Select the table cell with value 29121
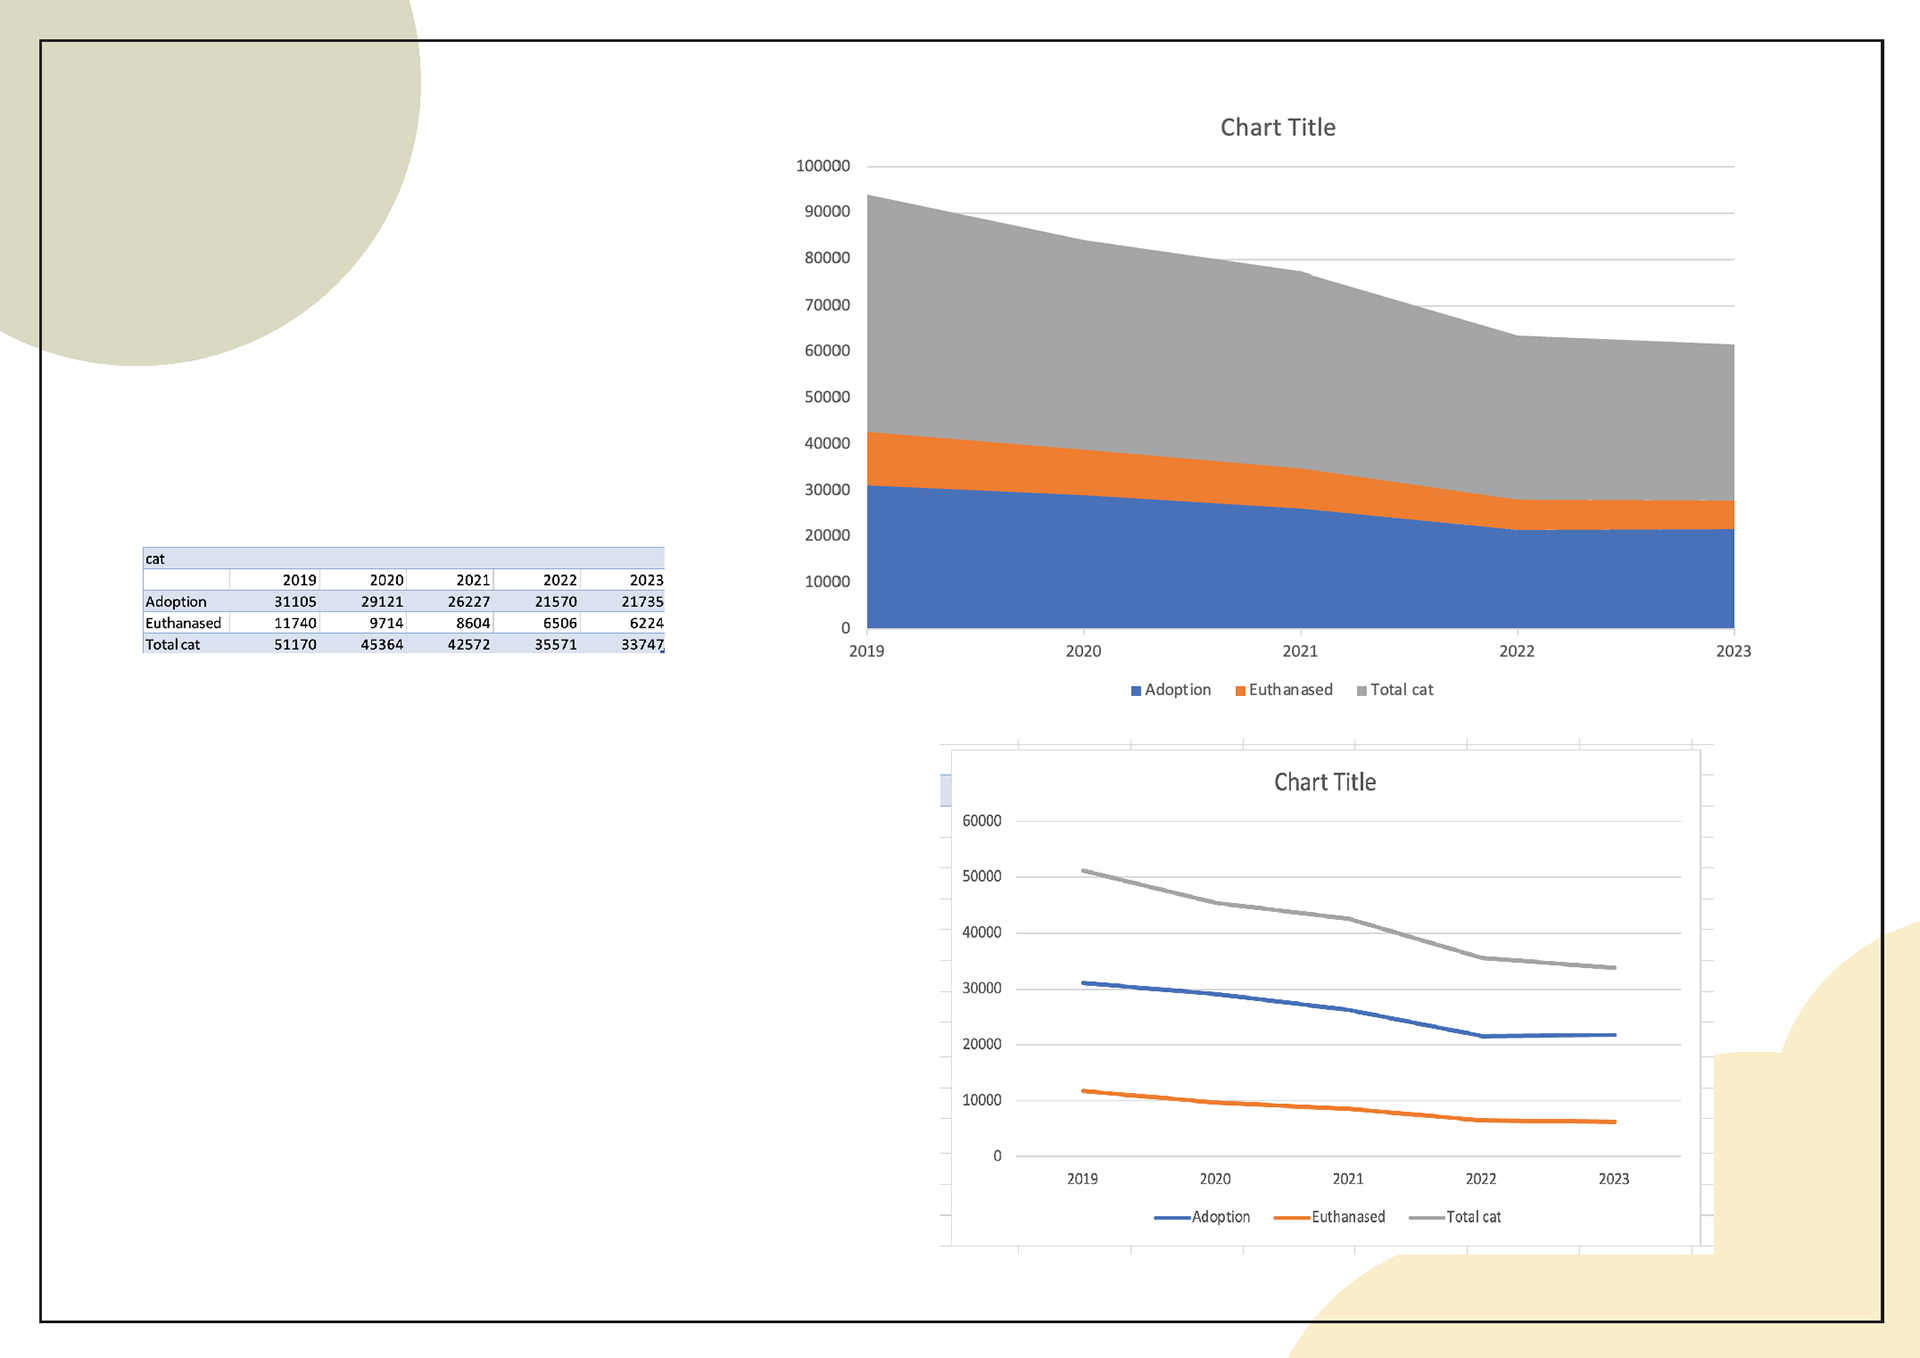The image size is (1920, 1358). click(x=363, y=601)
